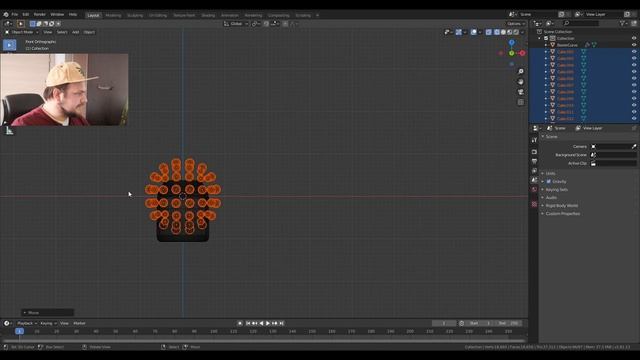Select the Select Box tool in the left toolbar
This screenshot has width=640, height=360.
coord(9,45)
